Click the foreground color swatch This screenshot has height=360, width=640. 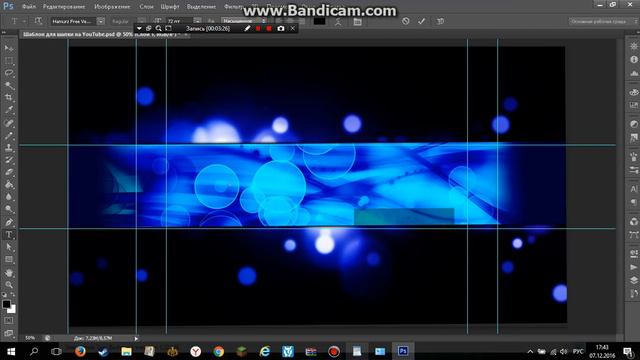(6, 304)
